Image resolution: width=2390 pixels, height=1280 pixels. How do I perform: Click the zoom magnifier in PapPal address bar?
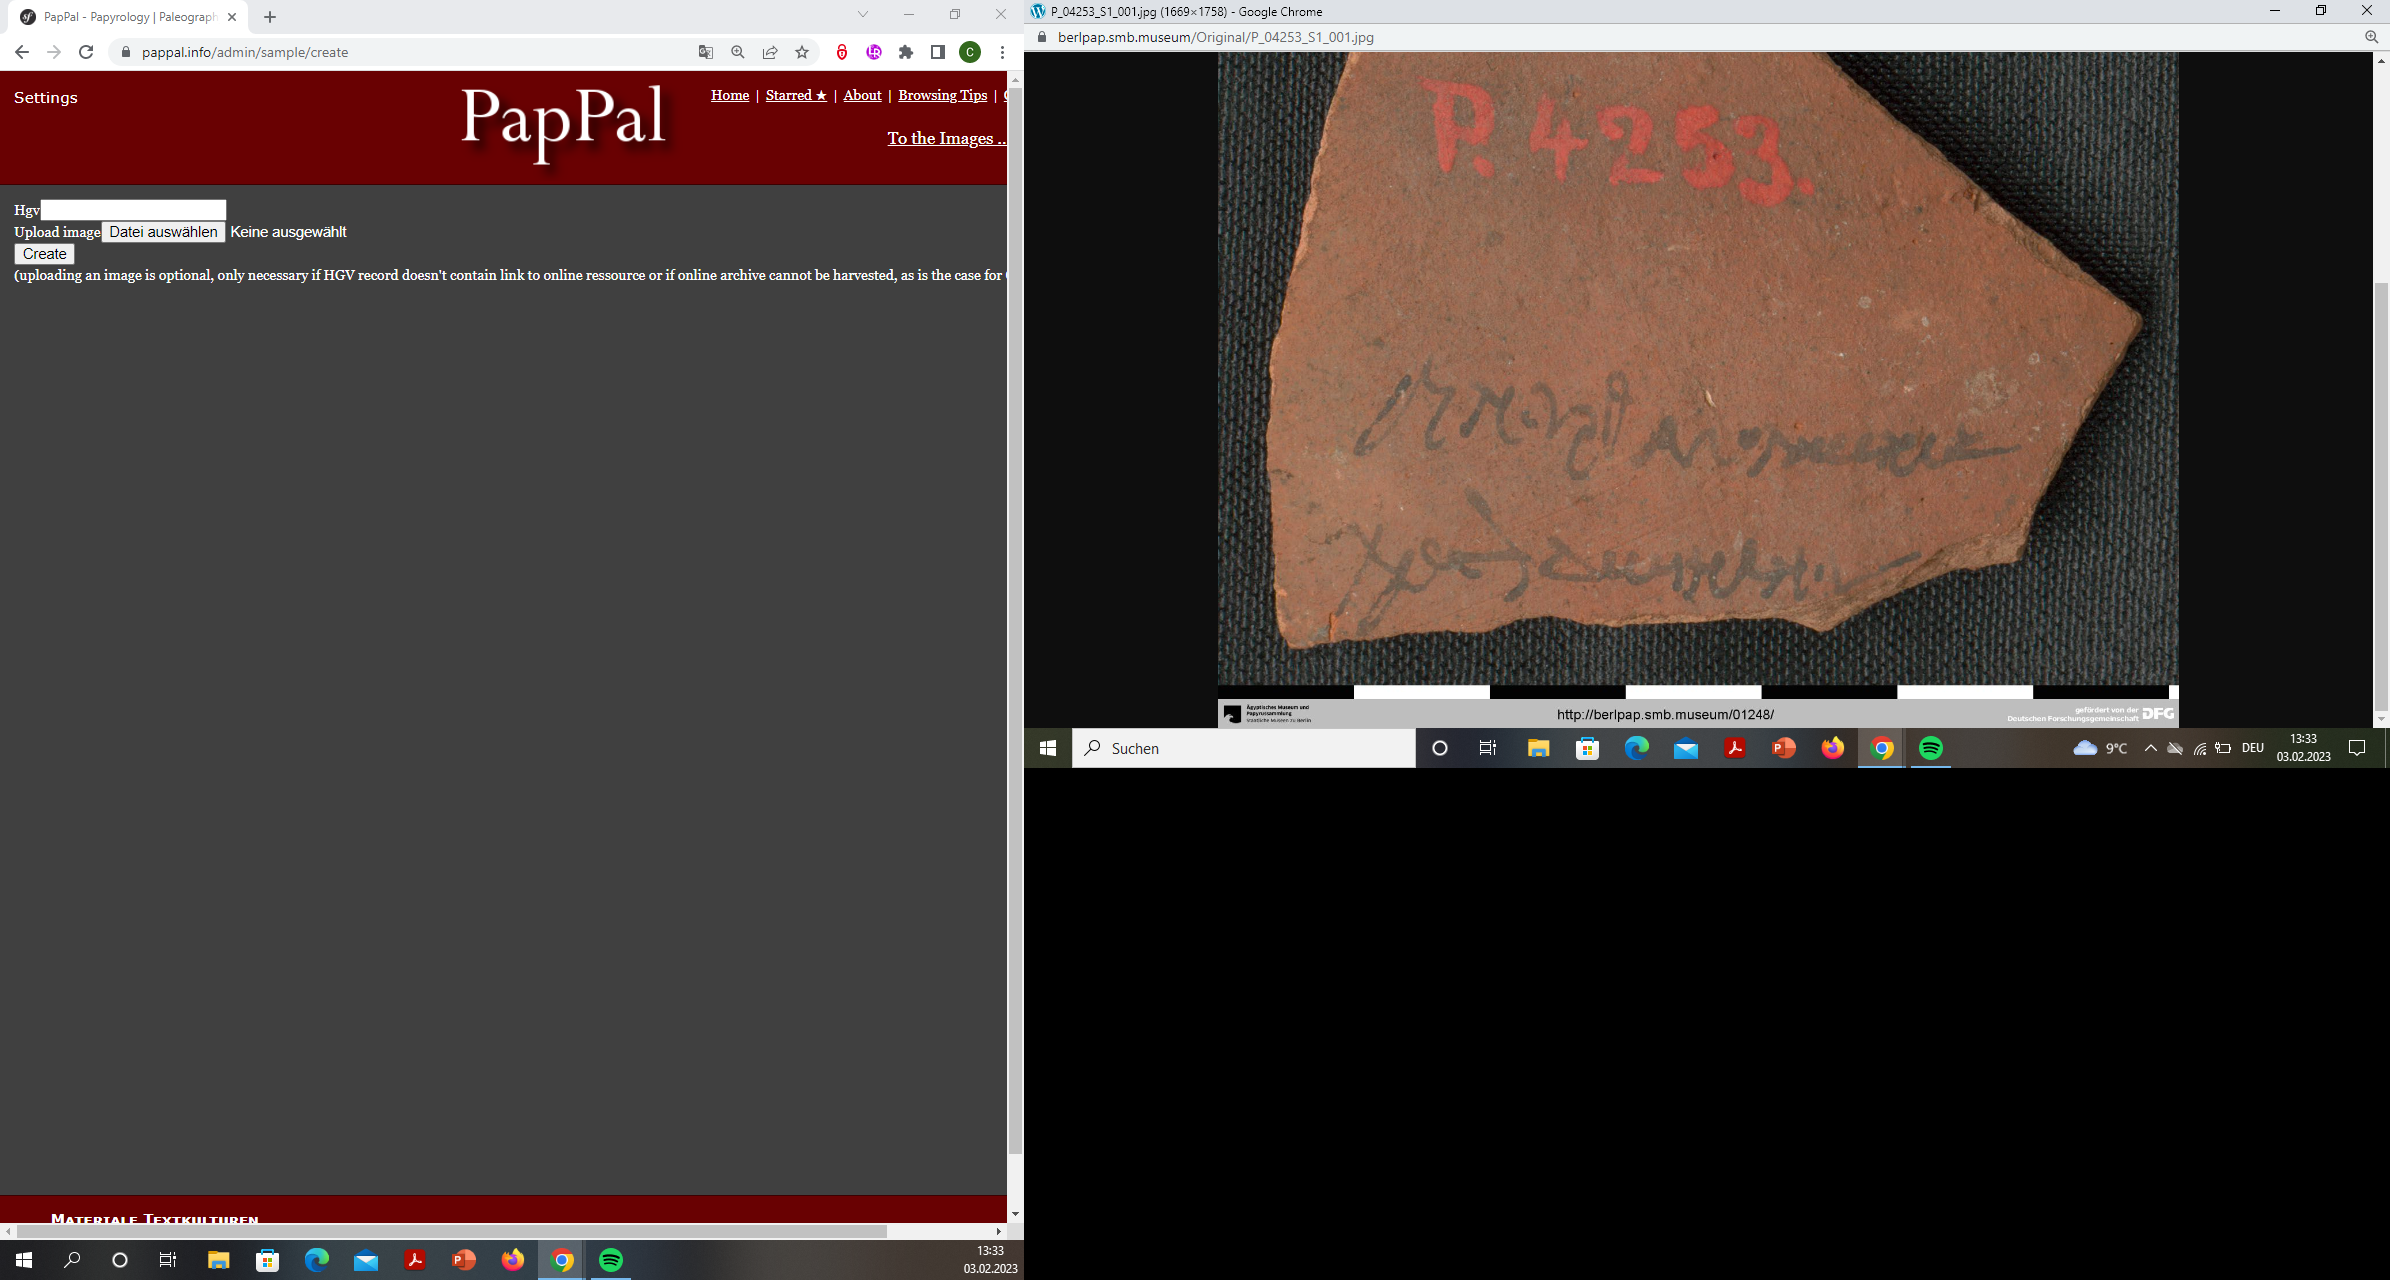(738, 52)
